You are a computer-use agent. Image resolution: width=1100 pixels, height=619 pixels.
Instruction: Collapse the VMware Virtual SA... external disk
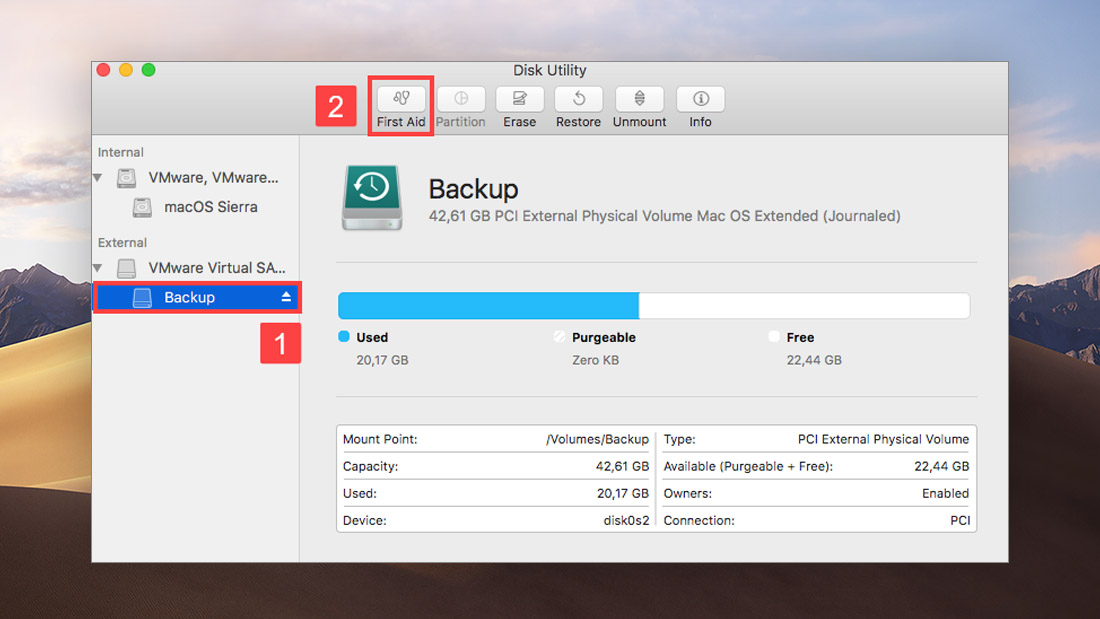[98, 267]
